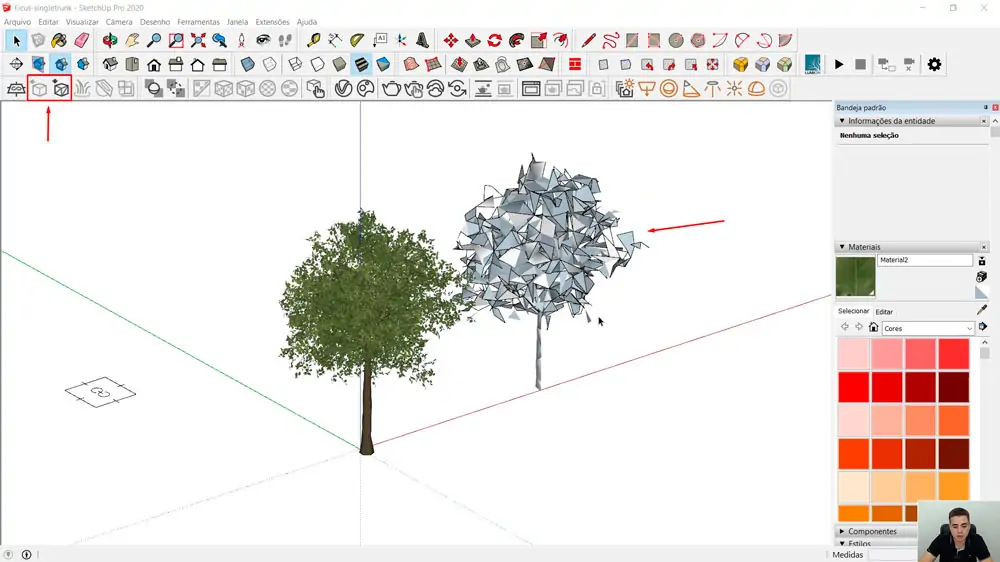
Task: Select the Paint Bucket tool
Action: [59, 40]
